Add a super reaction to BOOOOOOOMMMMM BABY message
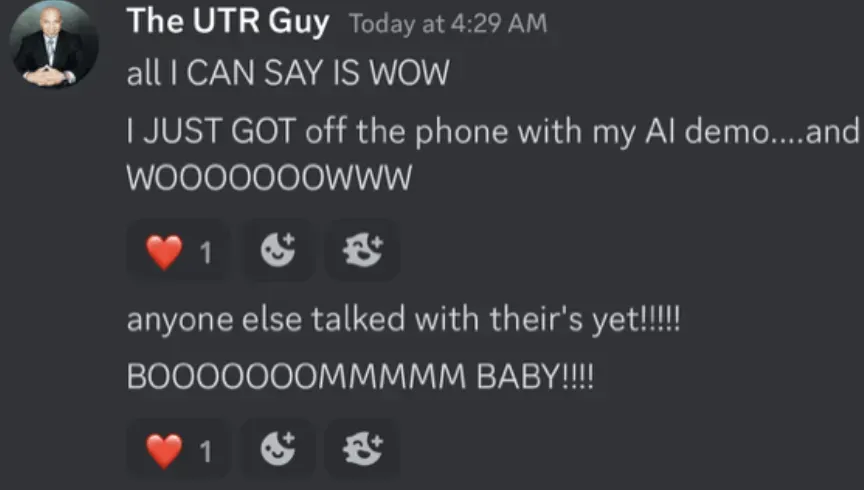Screen dimensions: 864x490 [363, 449]
